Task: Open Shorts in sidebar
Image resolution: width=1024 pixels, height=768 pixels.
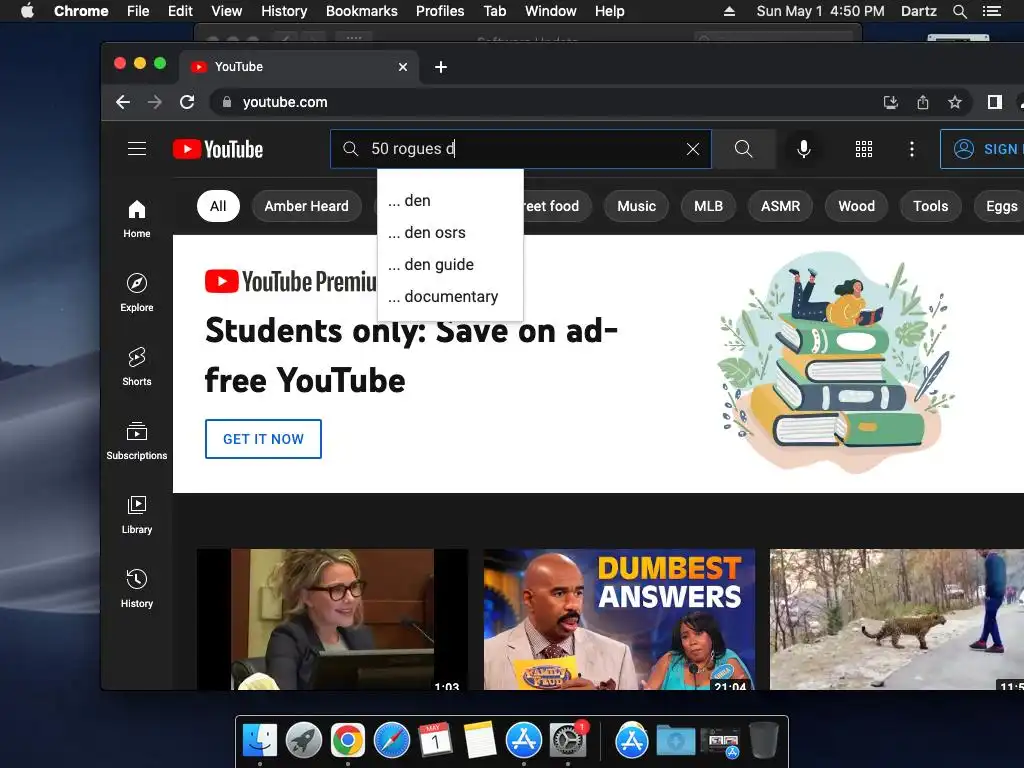Action: 136,366
